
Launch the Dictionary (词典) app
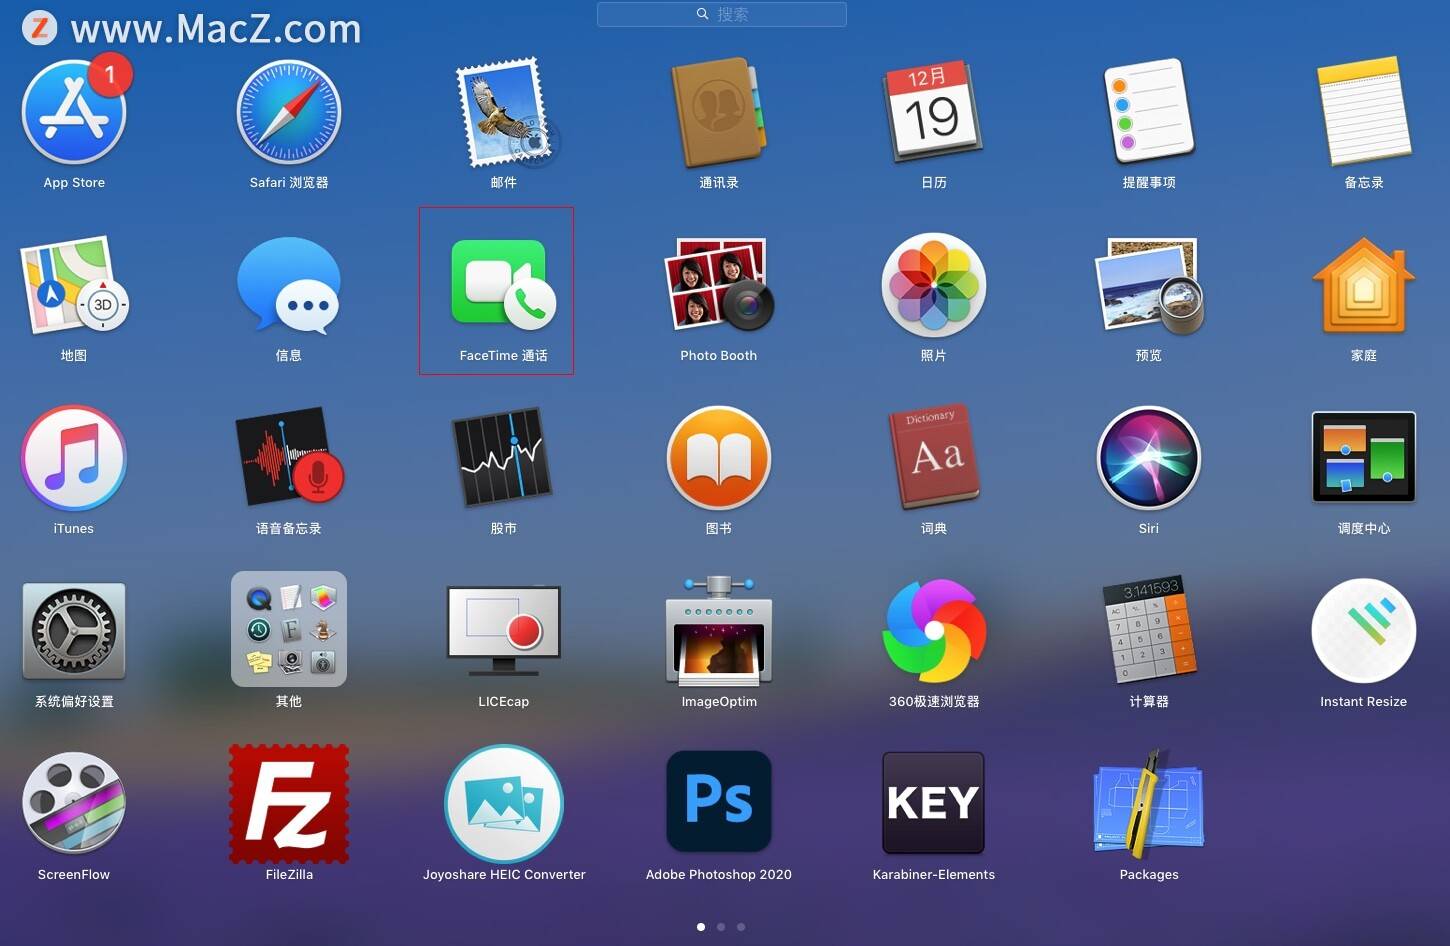pos(934,459)
